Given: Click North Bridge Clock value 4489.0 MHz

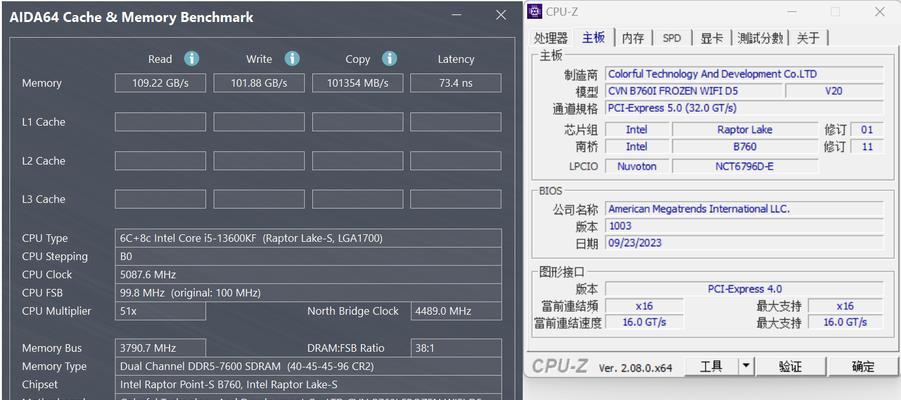Looking at the screenshot, I should coord(456,311).
